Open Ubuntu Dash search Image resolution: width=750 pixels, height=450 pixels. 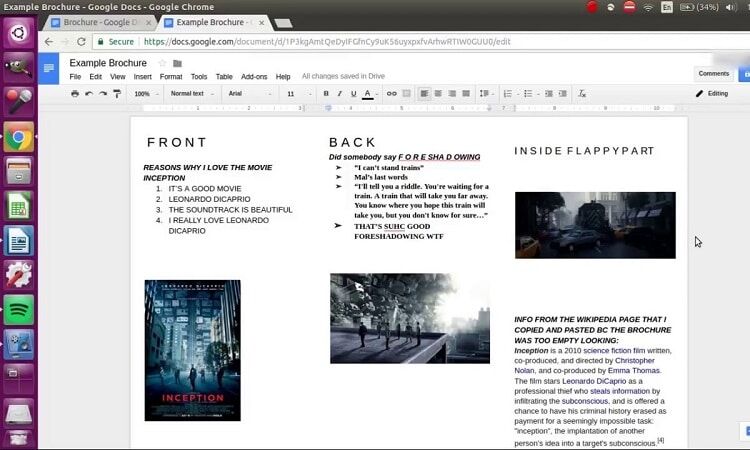click(19, 33)
